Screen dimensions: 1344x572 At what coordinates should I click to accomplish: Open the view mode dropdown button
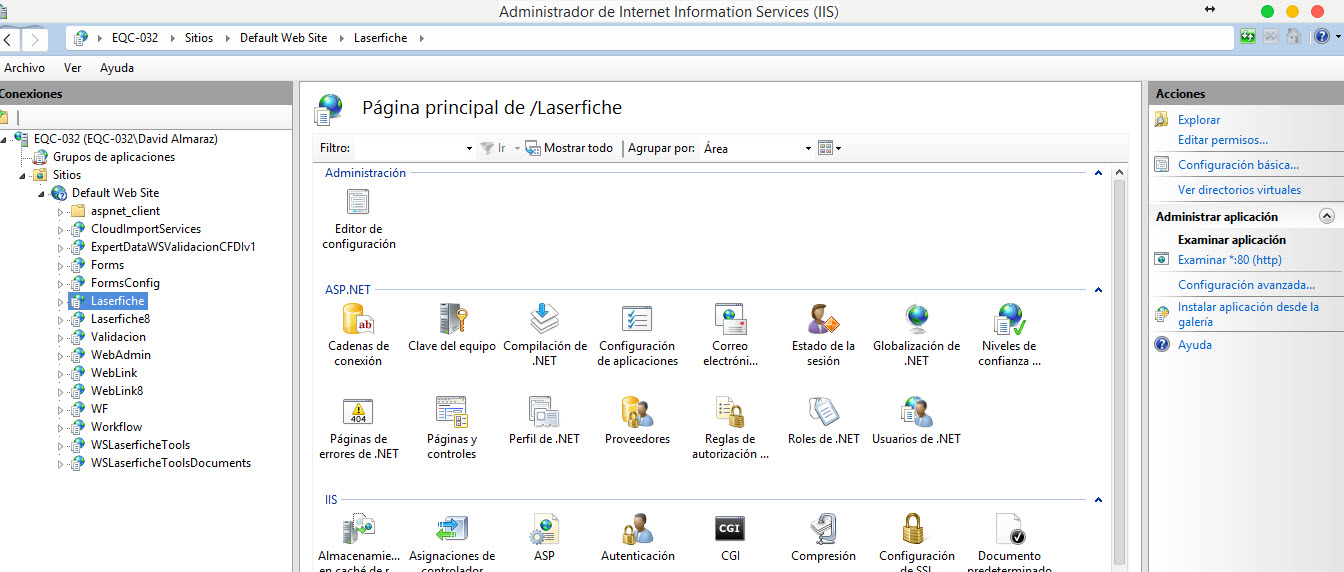click(x=829, y=148)
